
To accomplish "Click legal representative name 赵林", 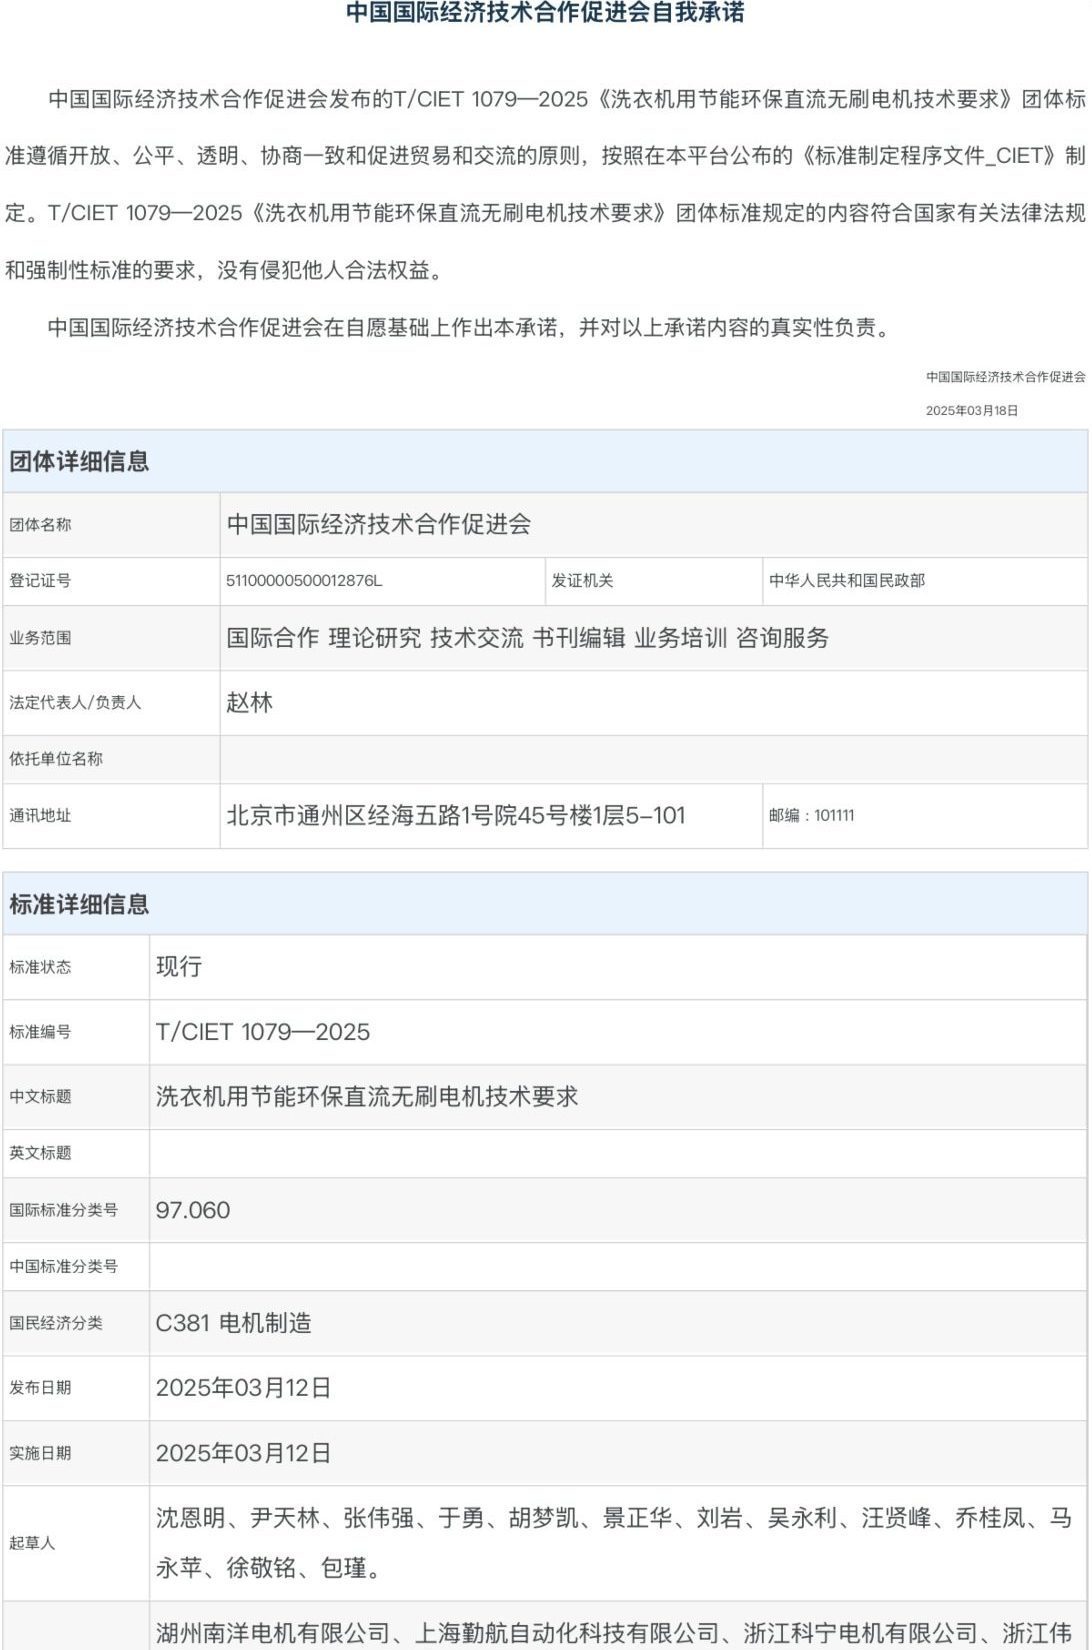I will coord(249,703).
